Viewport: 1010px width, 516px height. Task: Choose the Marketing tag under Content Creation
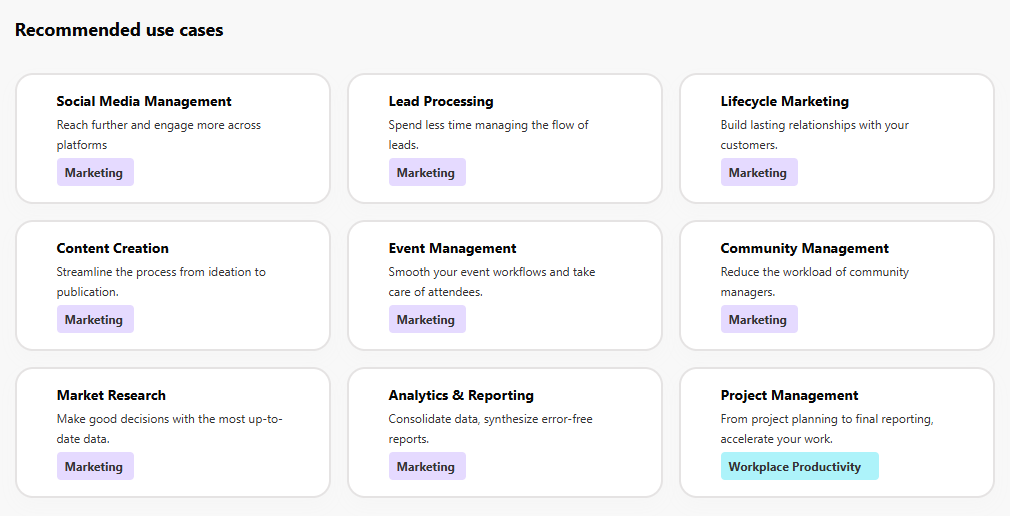pyautogui.click(x=94, y=320)
